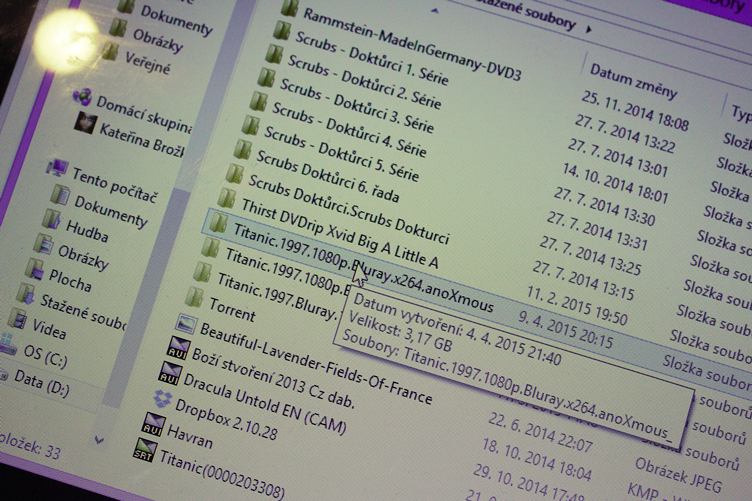The width and height of the screenshot is (752, 501).
Task: Select folder icon for Scrubs - Doktůrci 4. Série
Action: (258, 102)
